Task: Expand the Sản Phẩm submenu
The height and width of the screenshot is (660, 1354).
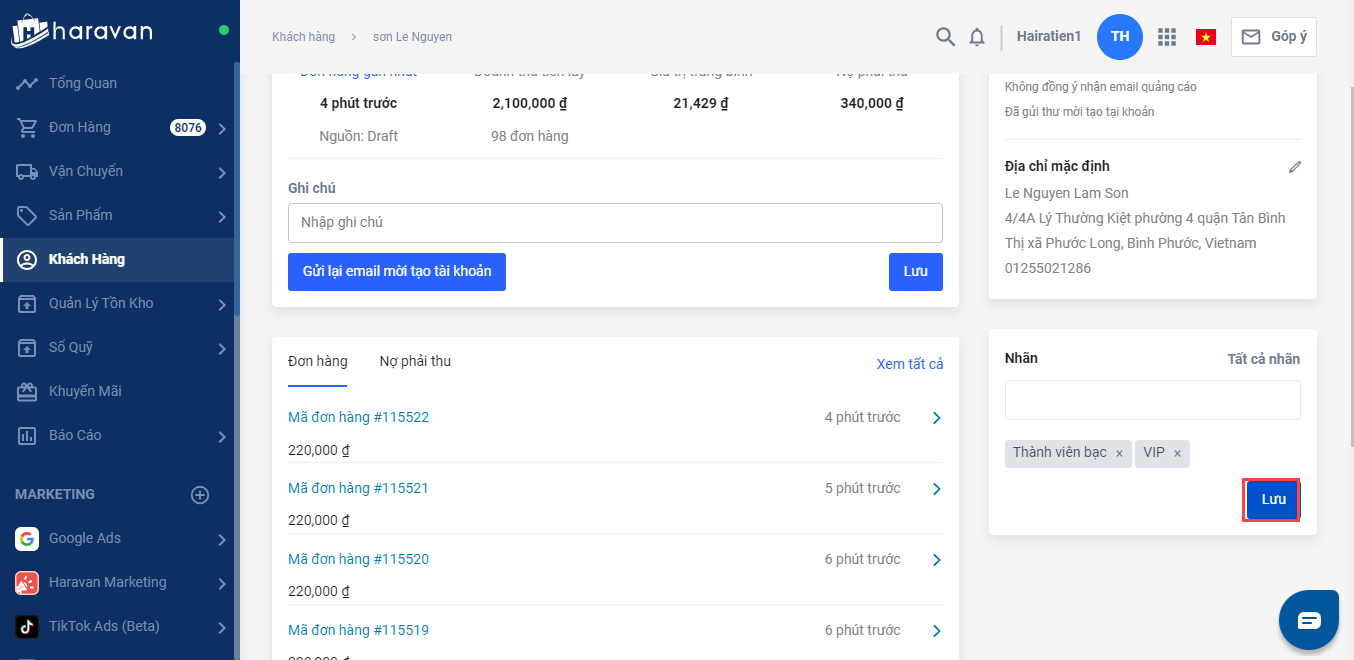Action: tap(221, 216)
